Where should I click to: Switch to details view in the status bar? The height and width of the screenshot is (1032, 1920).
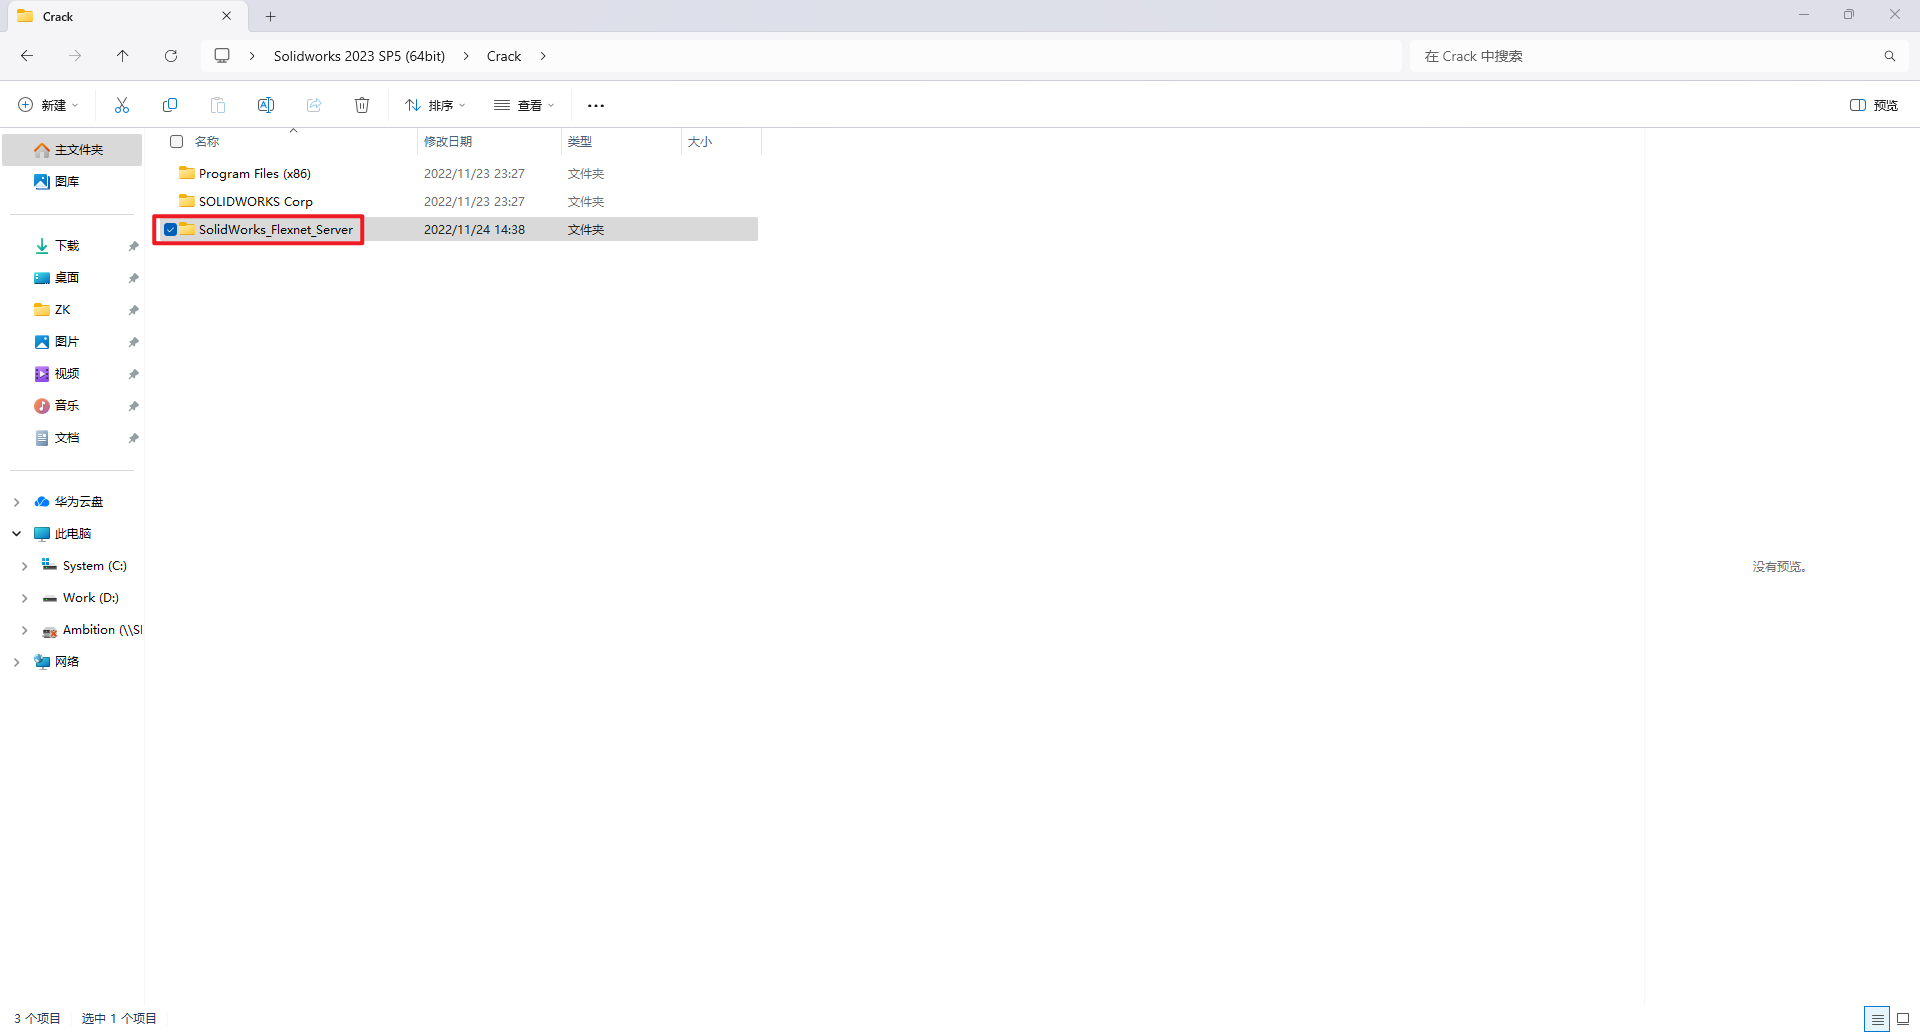(1877, 1019)
